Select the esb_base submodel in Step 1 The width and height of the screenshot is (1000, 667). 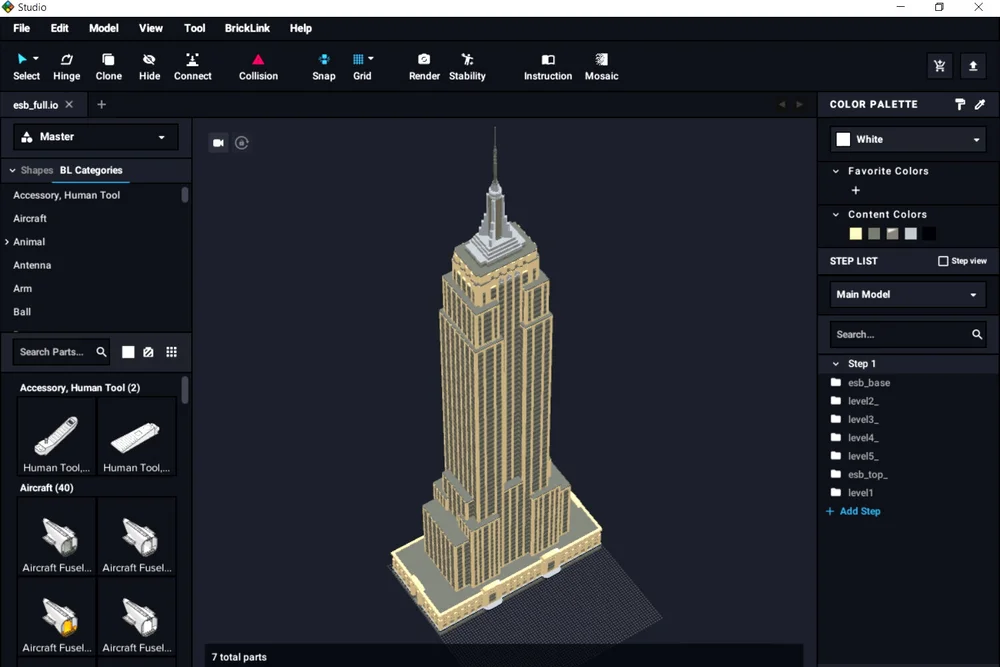click(868, 382)
